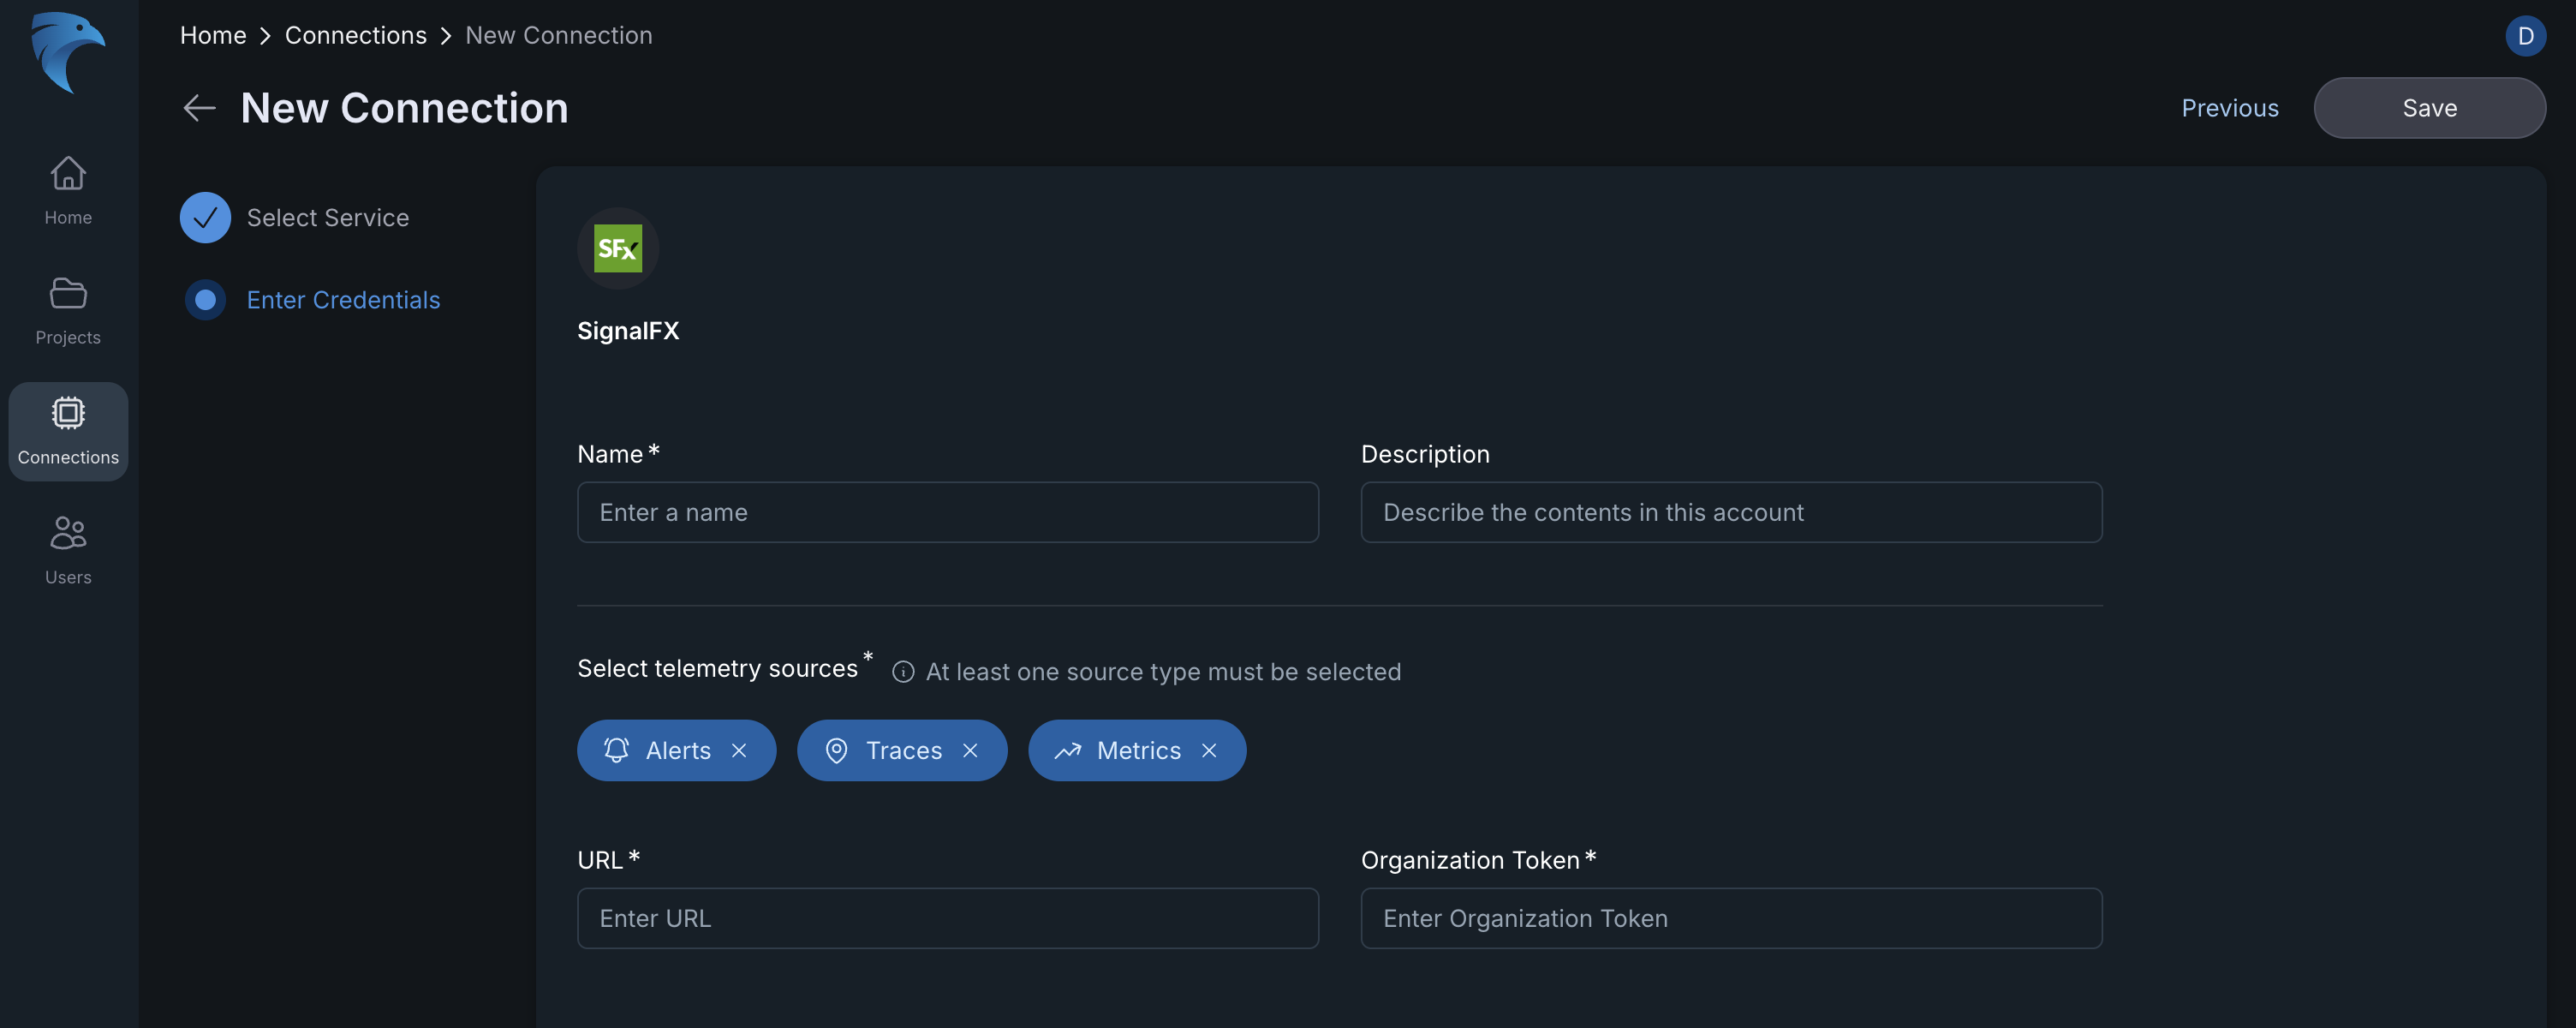
Task: Open Home from the left sidebar
Action: (x=67, y=190)
